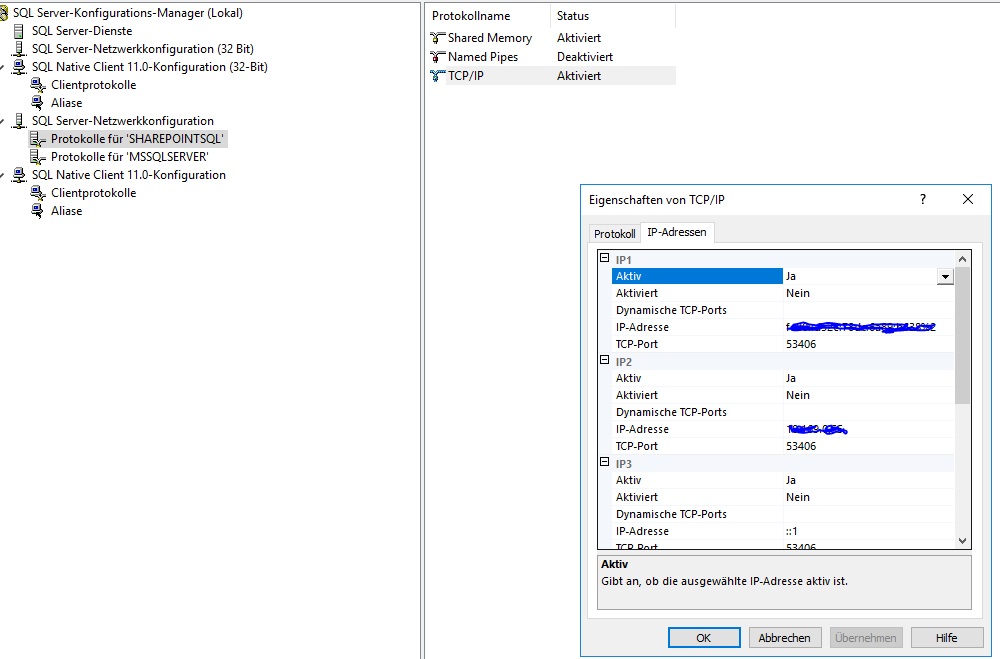This screenshot has width=1000, height=659.
Task: Select the SQL Server-Dienste icon
Action: coord(19,31)
